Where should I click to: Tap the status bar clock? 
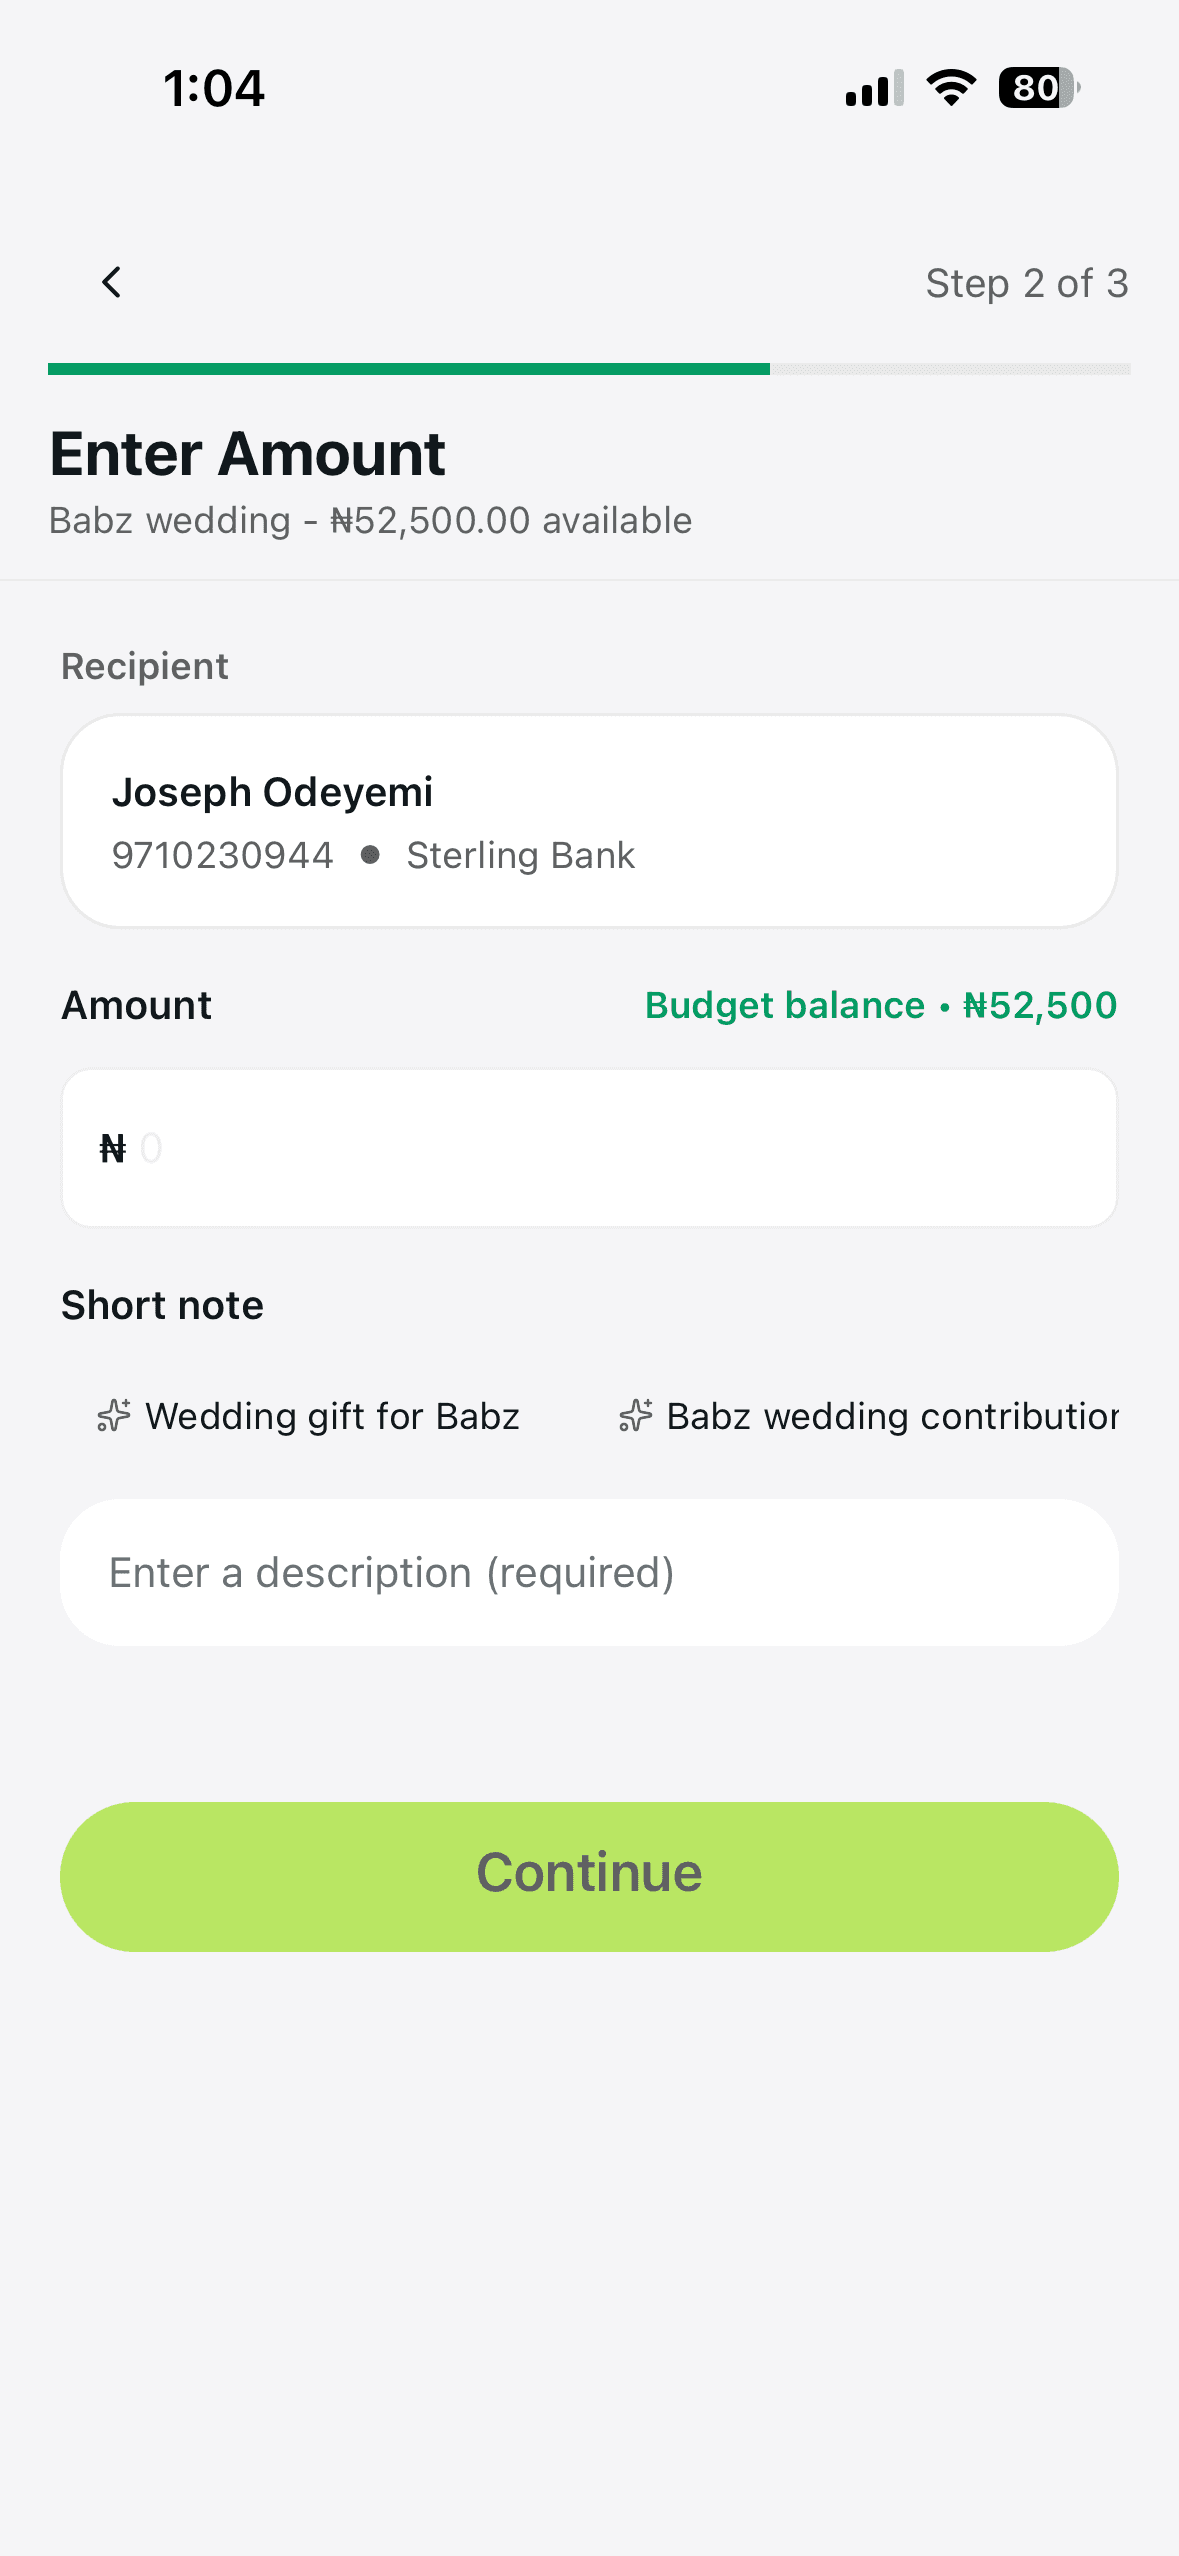pyautogui.click(x=214, y=88)
